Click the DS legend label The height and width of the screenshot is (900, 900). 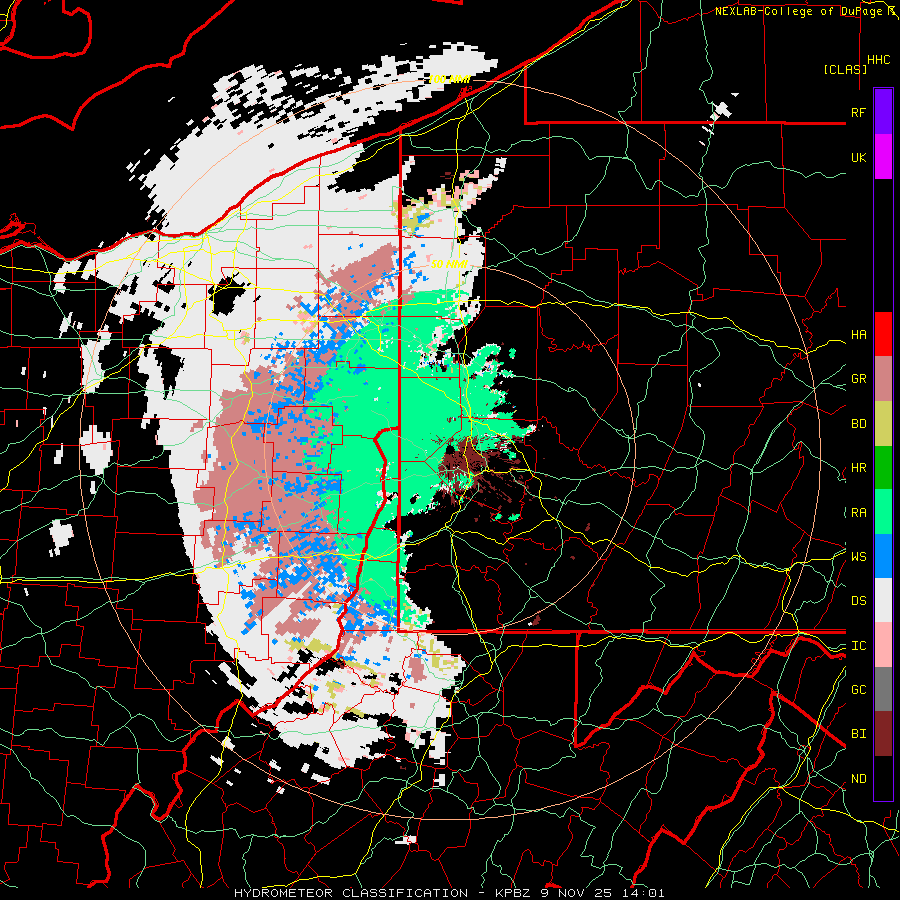point(858,601)
